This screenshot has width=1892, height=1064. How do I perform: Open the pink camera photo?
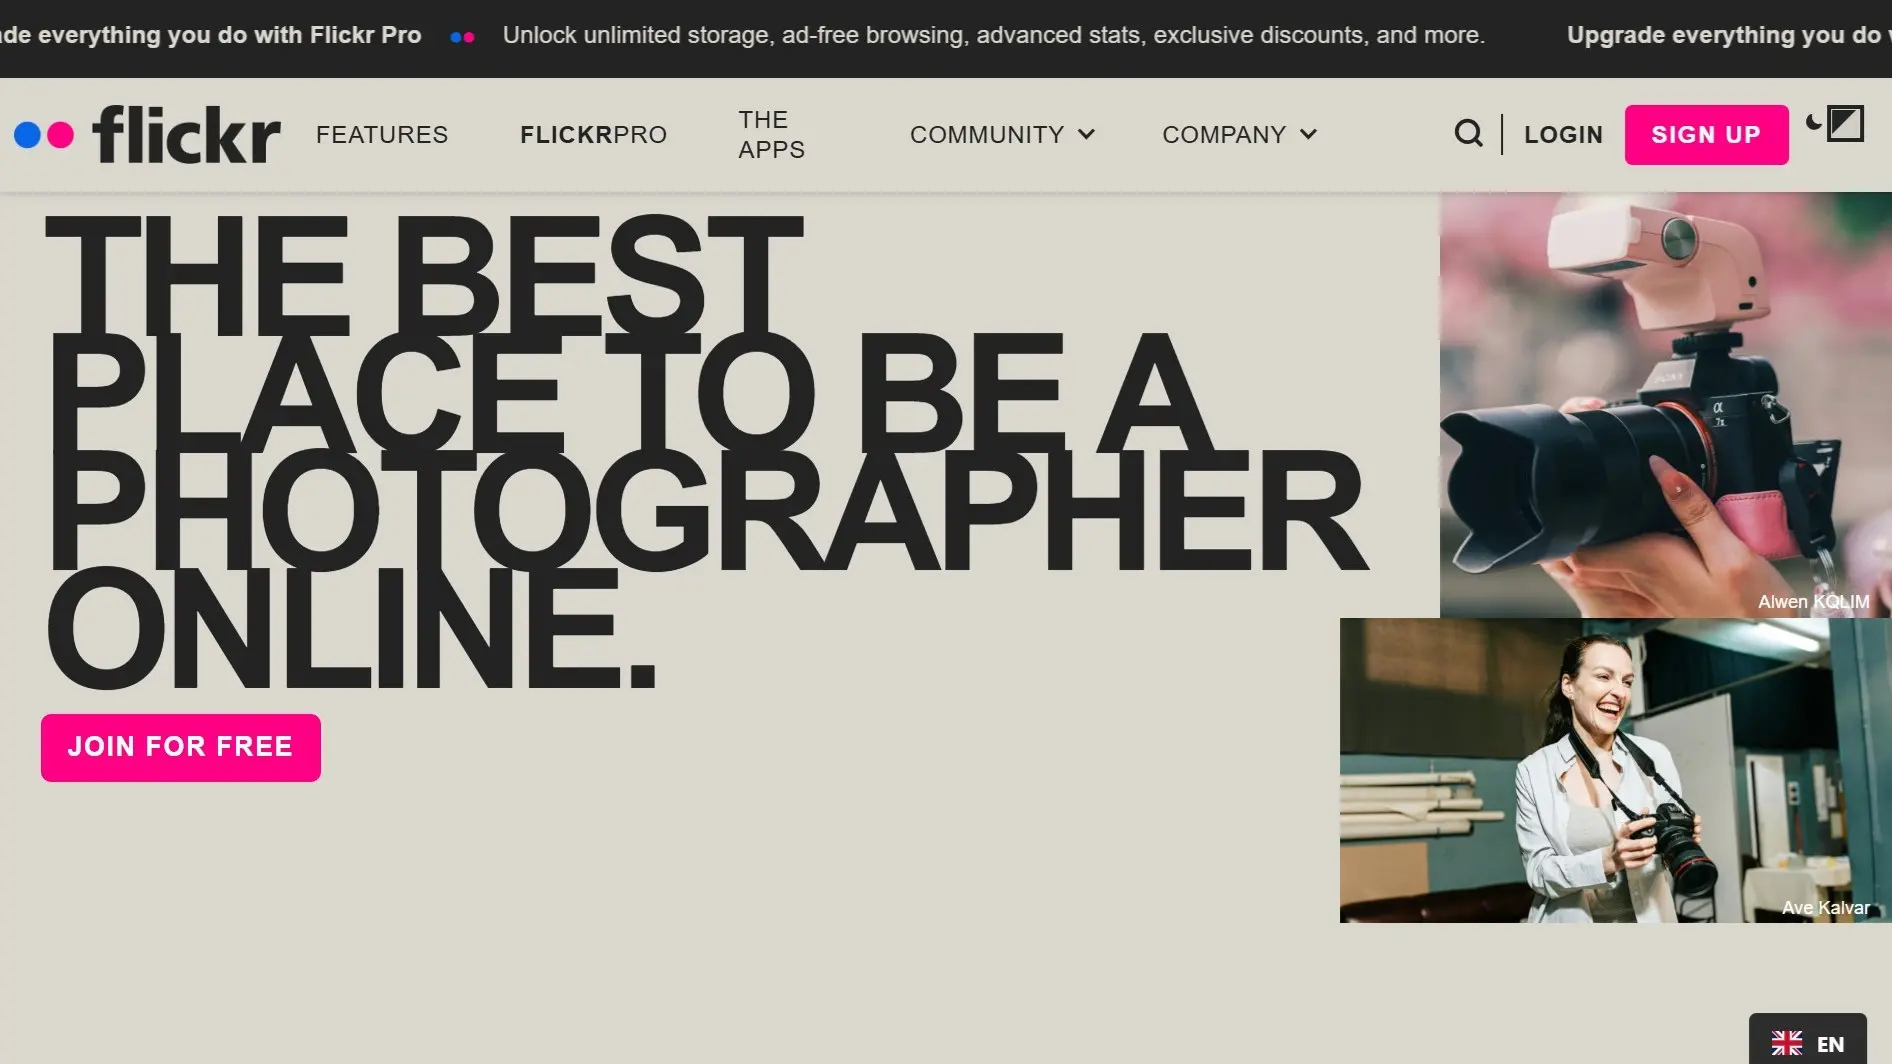tap(1665, 400)
